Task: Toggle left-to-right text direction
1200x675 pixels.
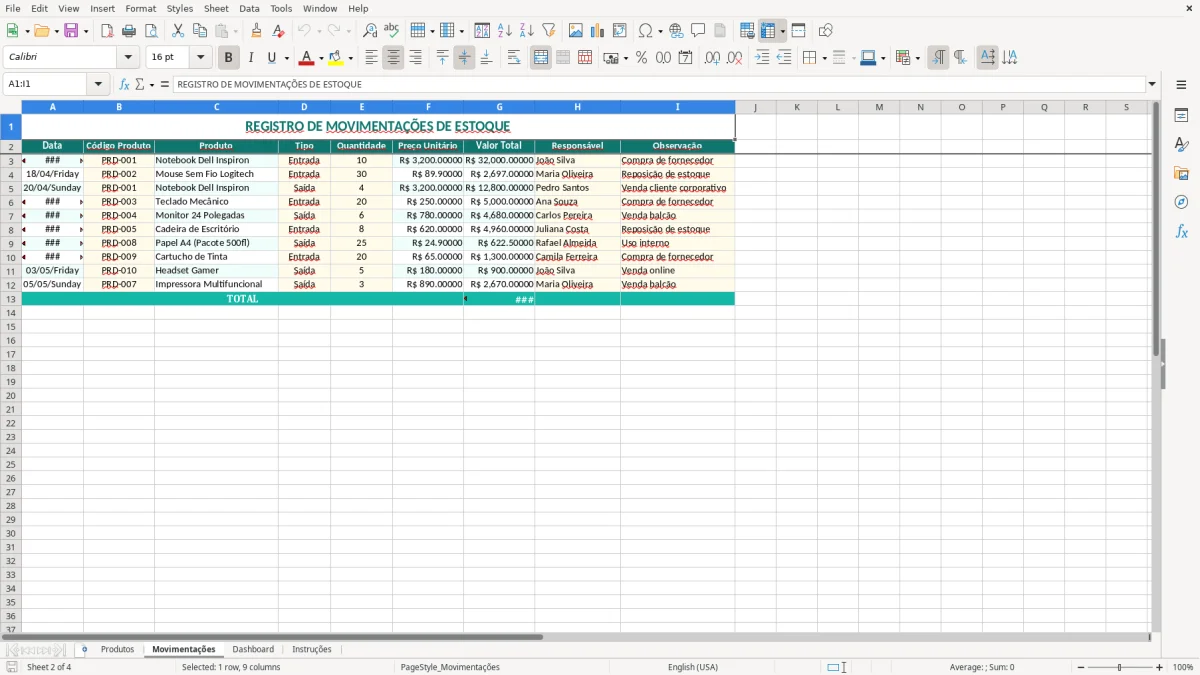Action: [938, 58]
